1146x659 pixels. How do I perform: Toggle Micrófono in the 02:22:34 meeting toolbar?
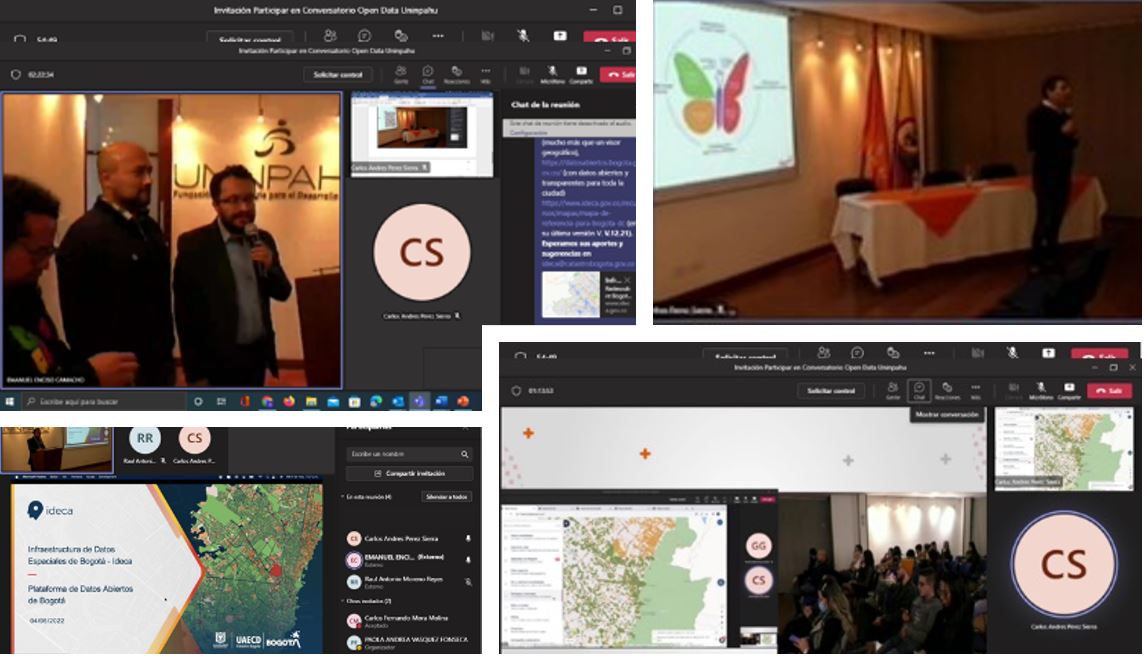pyautogui.click(x=552, y=74)
